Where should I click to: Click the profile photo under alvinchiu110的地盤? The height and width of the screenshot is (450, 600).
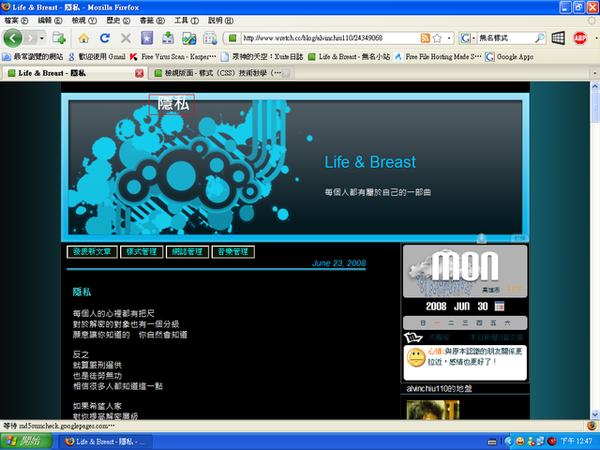[x=432, y=409]
